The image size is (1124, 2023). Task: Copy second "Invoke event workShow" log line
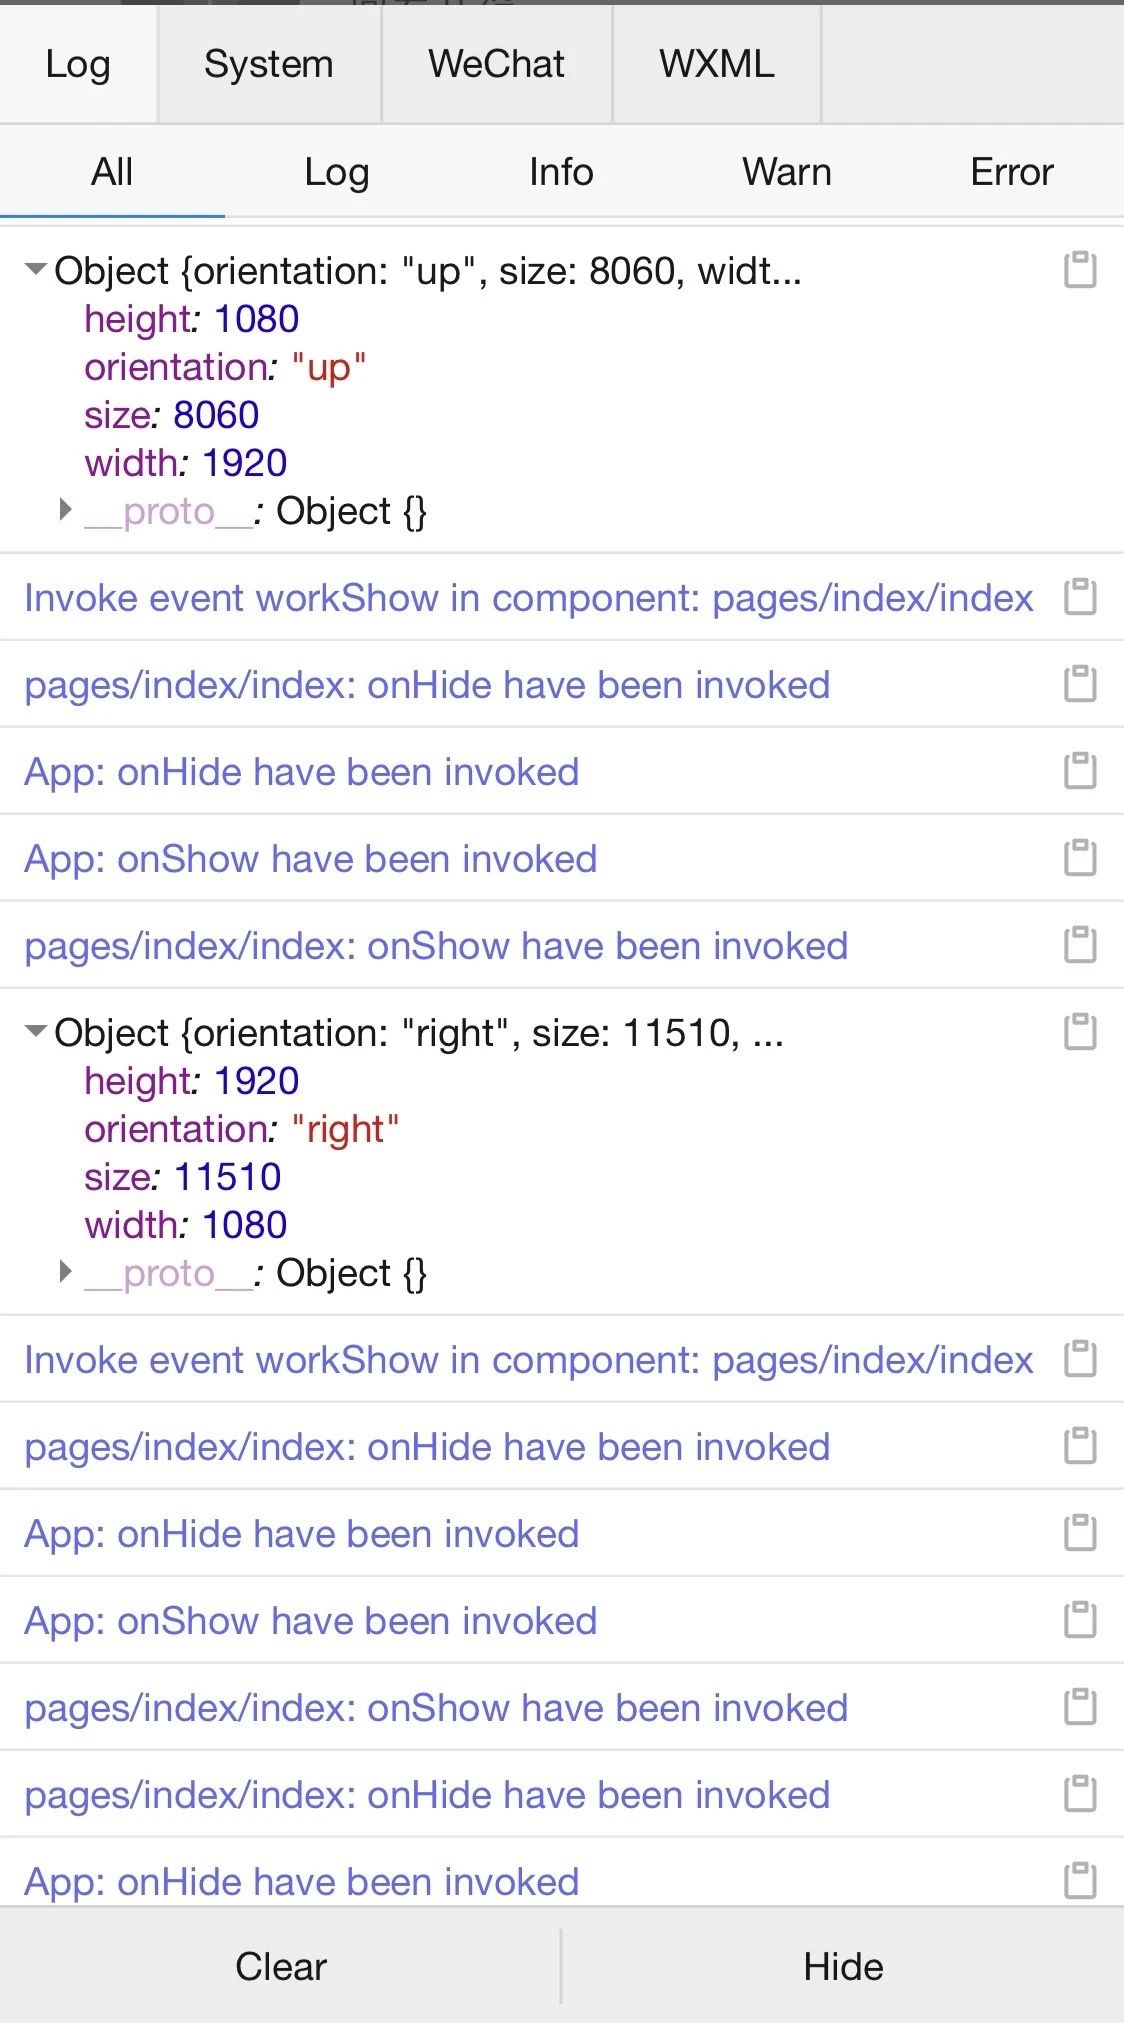click(1080, 1359)
